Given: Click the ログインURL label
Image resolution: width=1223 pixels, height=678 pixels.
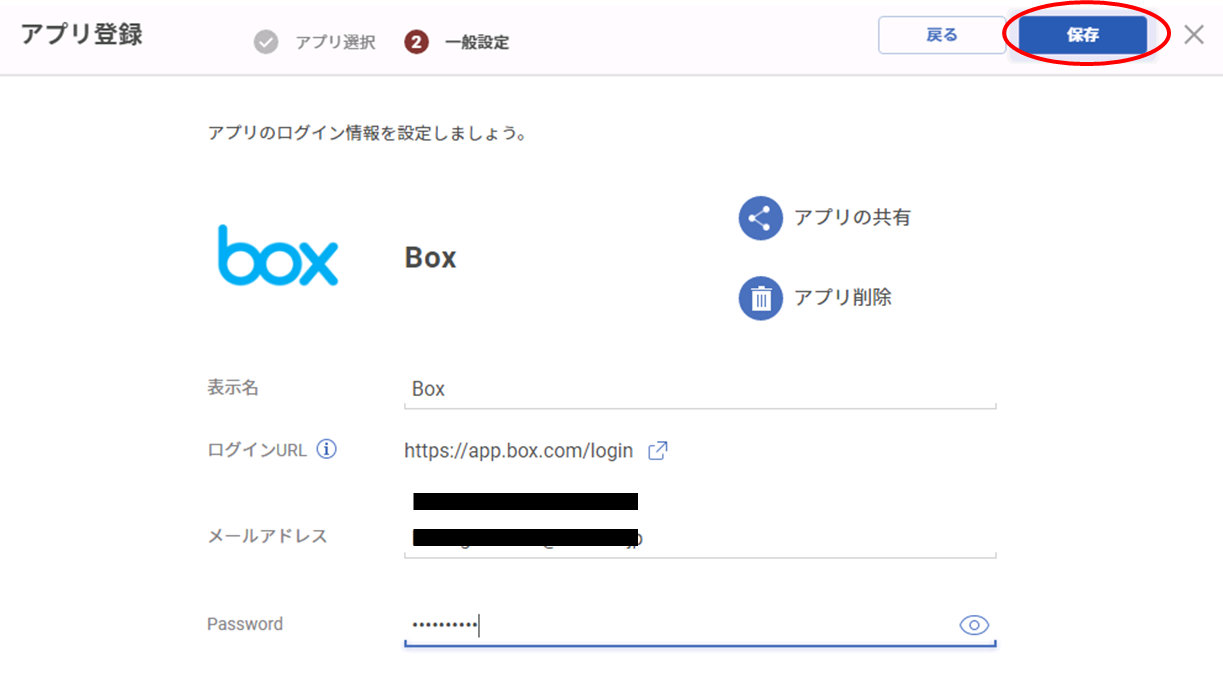Looking at the screenshot, I should [257, 450].
